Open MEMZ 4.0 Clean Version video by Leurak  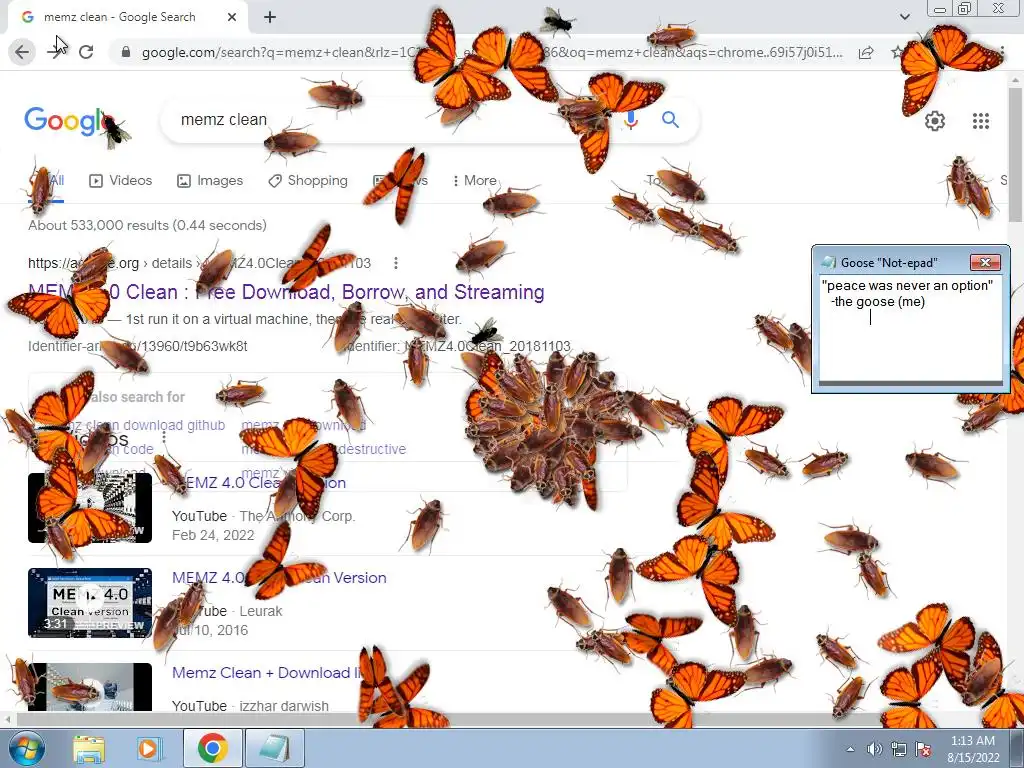[279, 578]
